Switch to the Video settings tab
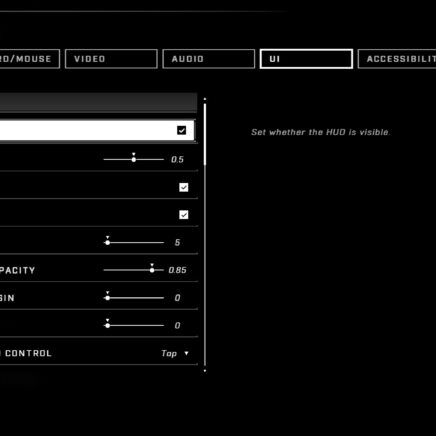The height and width of the screenshot is (436, 436). pyautogui.click(x=111, y=59)
